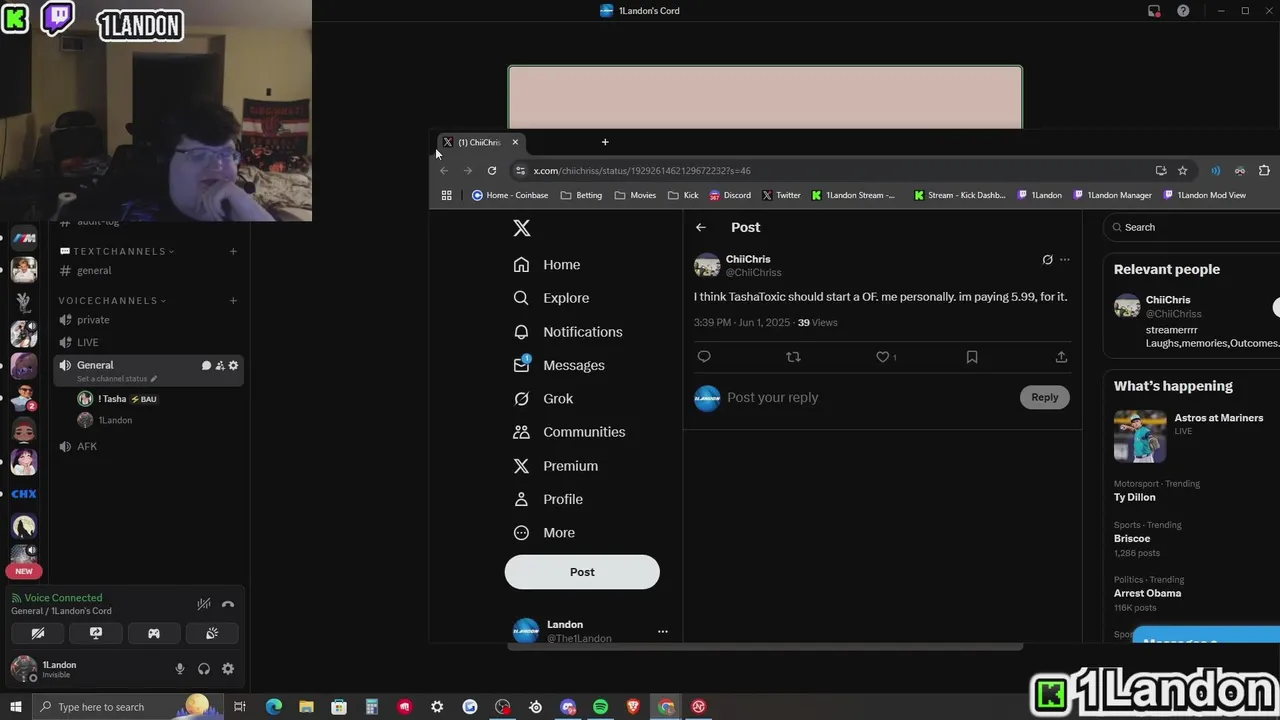This screenshot has width=1280, height=720.
Task: Click the back arrow next to Post
Action: point(701,228)
